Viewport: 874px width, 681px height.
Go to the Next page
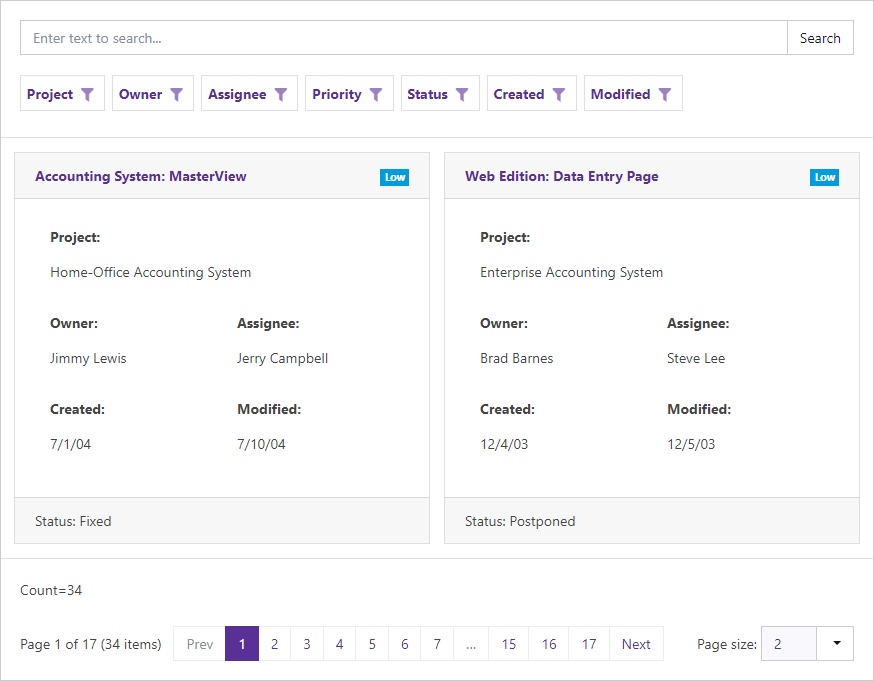click(x=636, y=644)
